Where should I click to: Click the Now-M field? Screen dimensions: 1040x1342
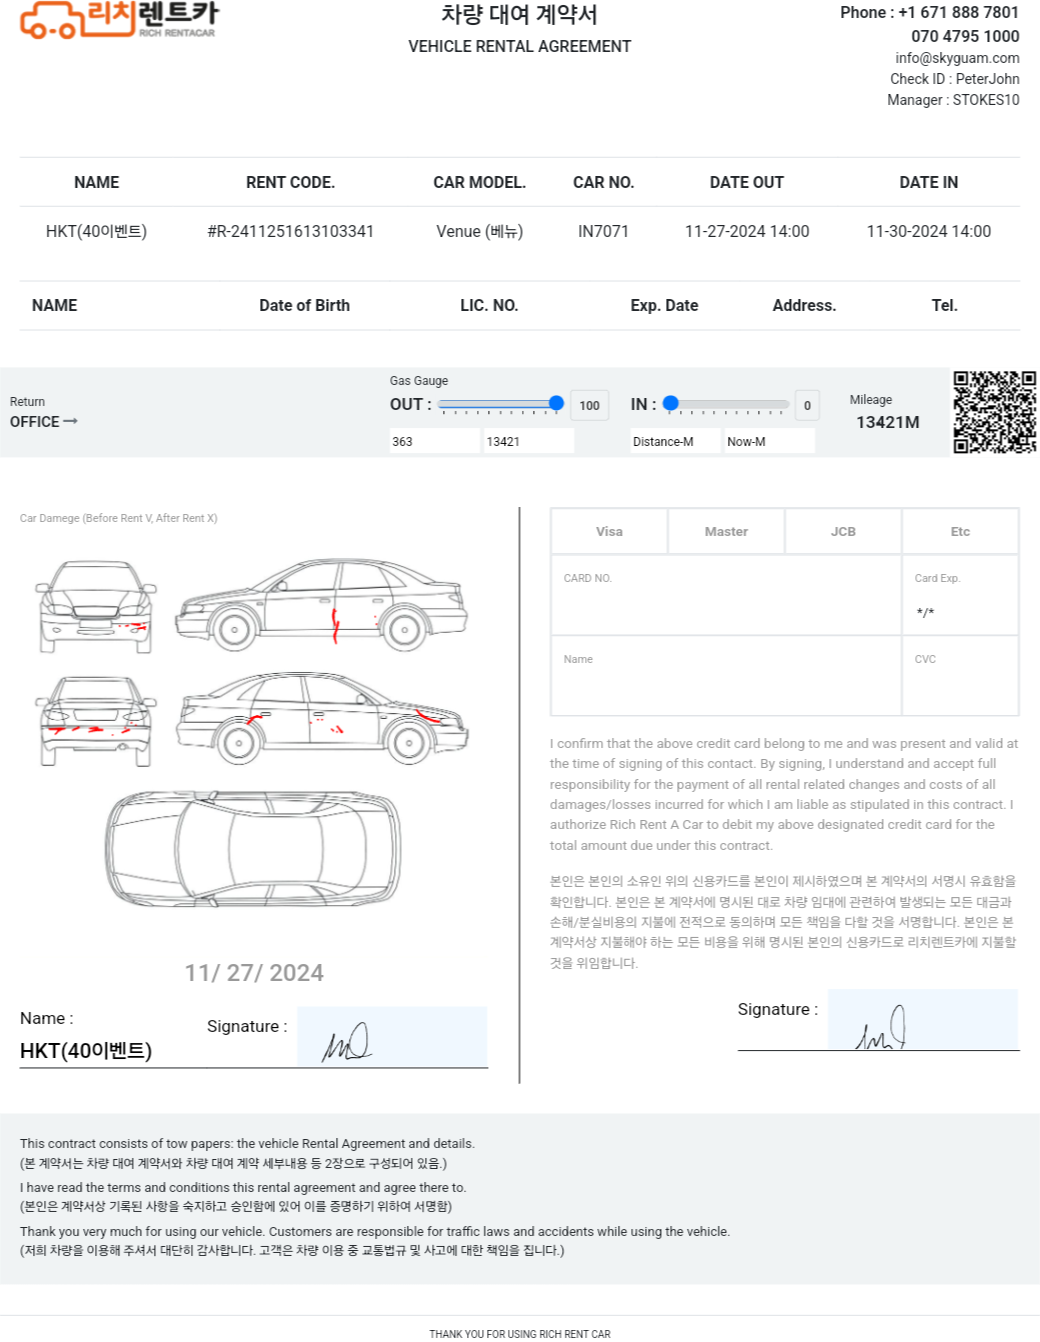(x=769, y=441)
